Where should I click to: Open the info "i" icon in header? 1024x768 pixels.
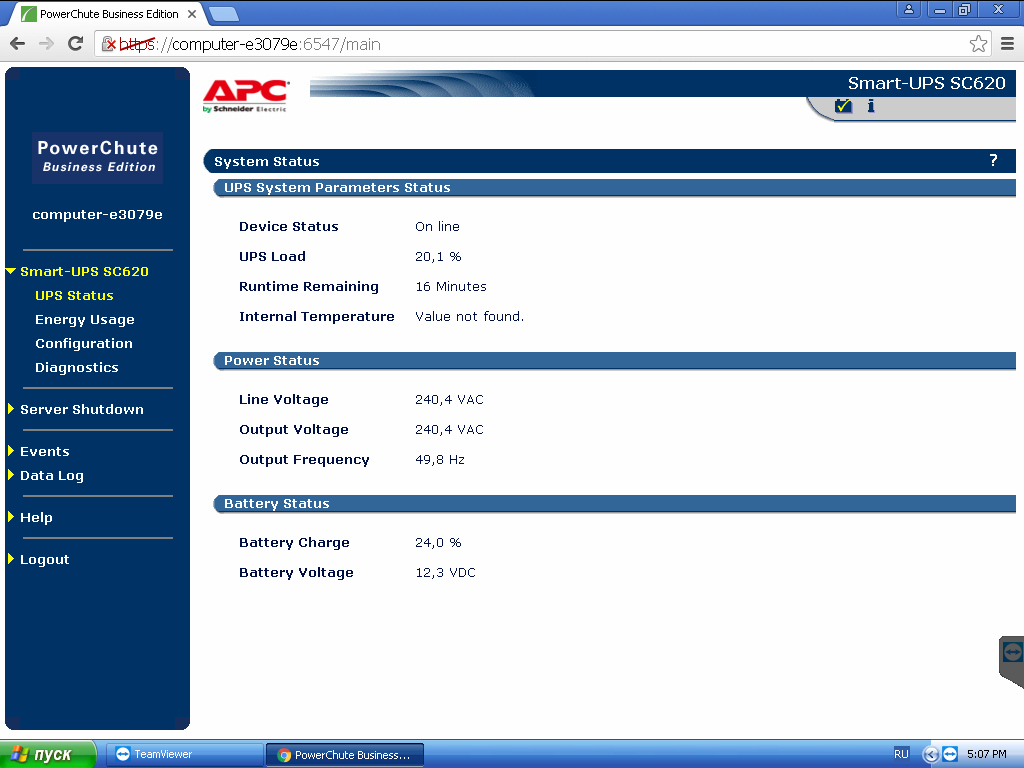click(x=871, y=106)
